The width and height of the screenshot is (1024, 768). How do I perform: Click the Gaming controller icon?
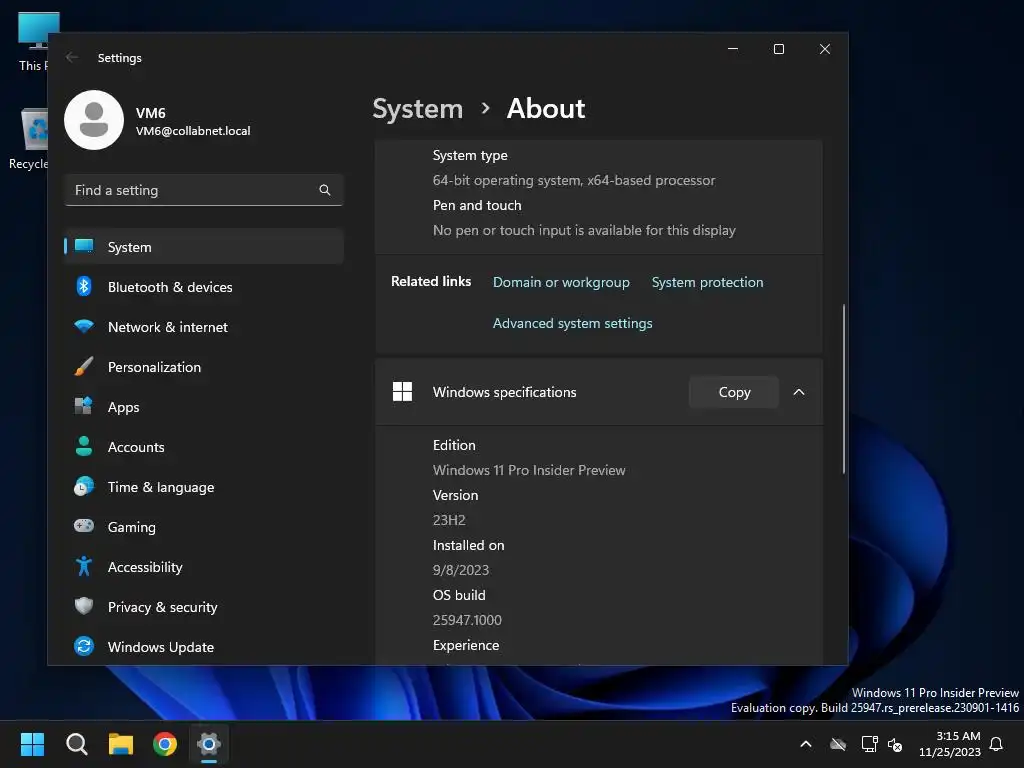(x=84, y=526)
